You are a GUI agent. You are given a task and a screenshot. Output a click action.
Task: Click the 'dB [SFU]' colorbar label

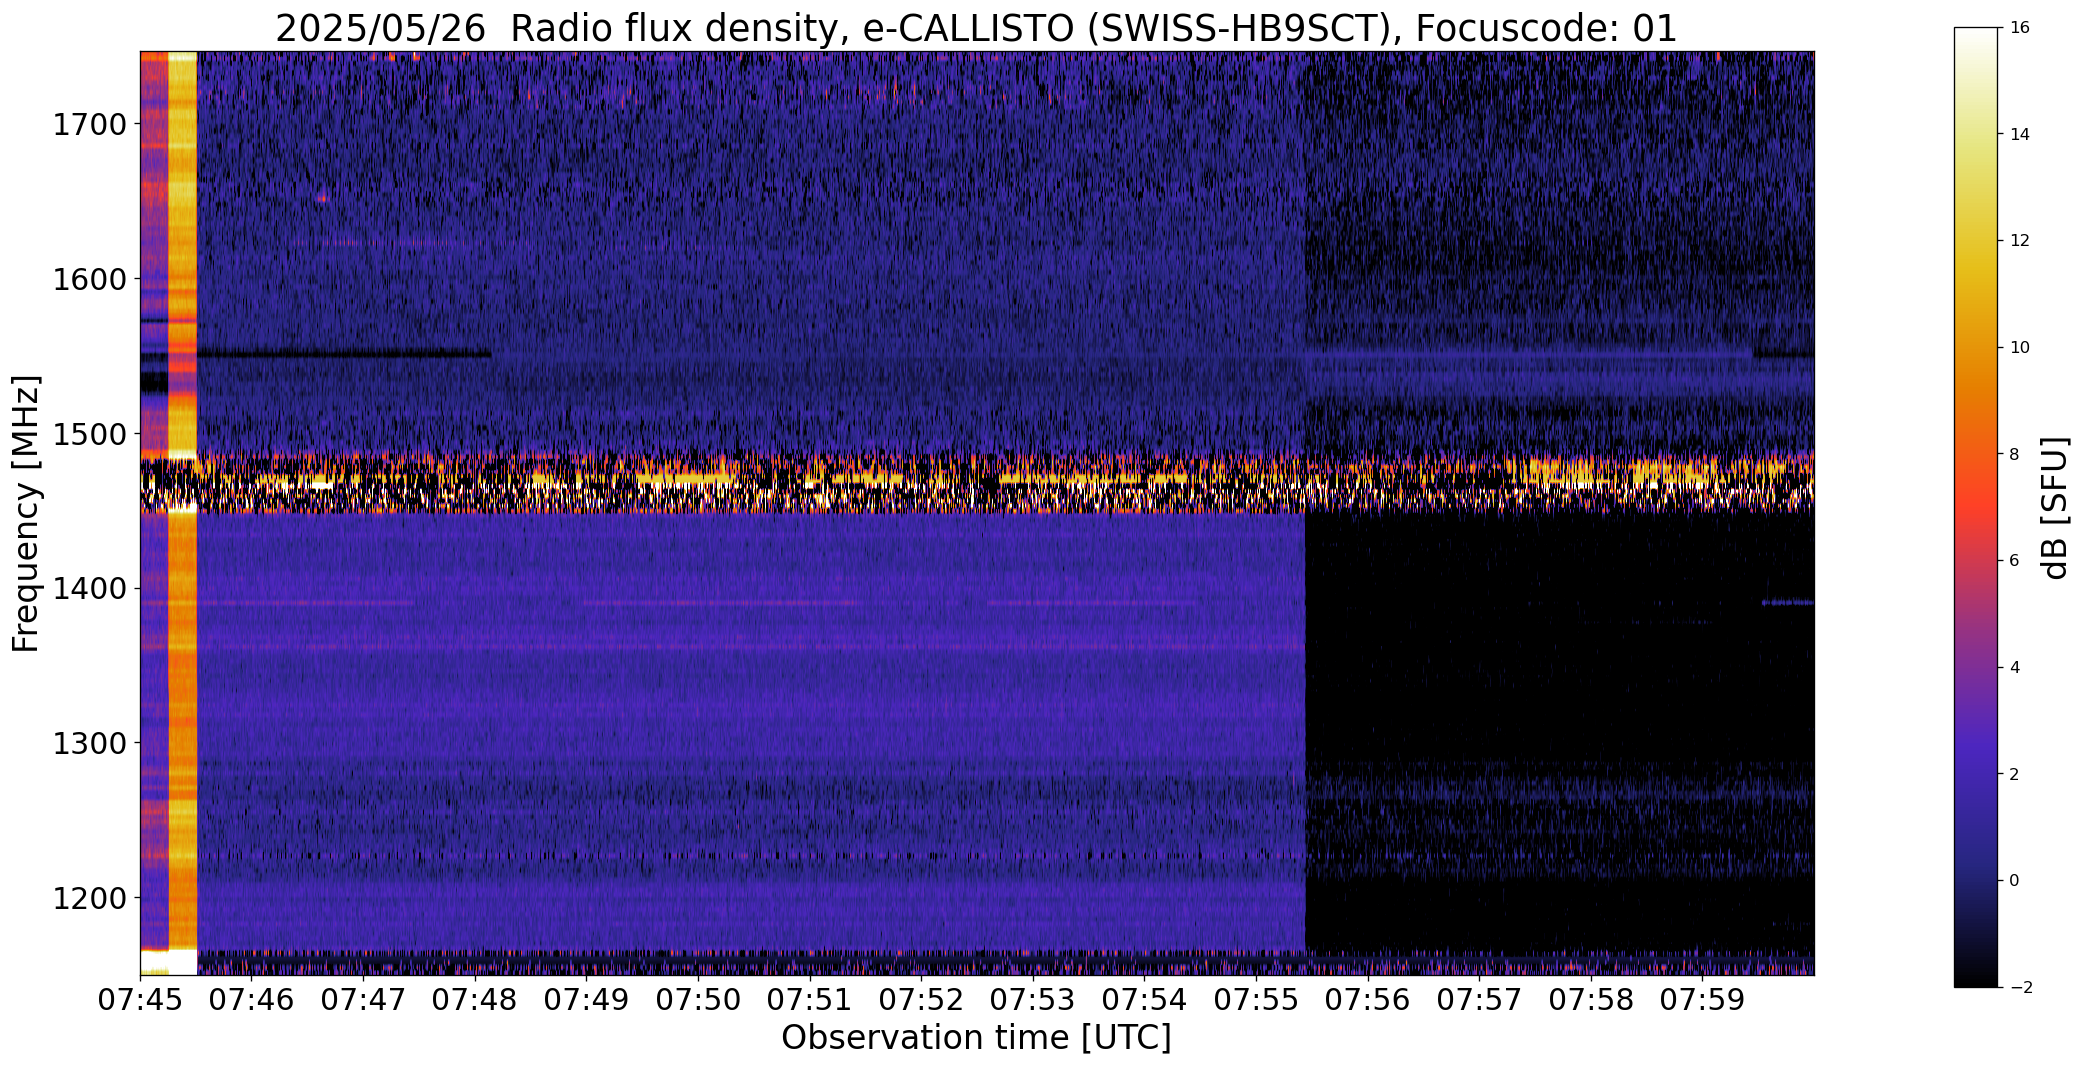coord(2056,507)
